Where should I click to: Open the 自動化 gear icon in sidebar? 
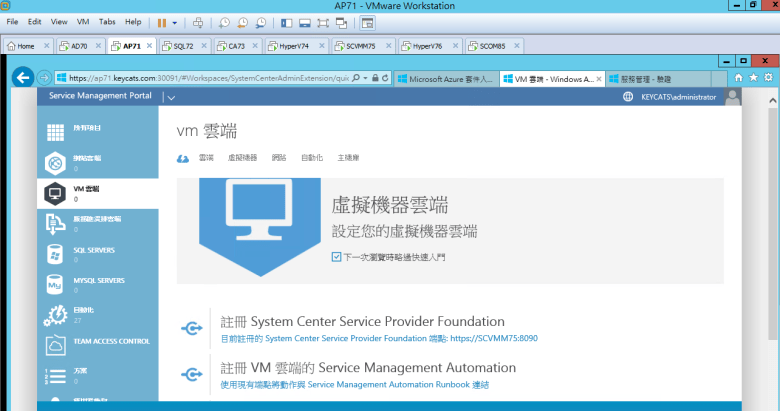click(x=56, y=316)
